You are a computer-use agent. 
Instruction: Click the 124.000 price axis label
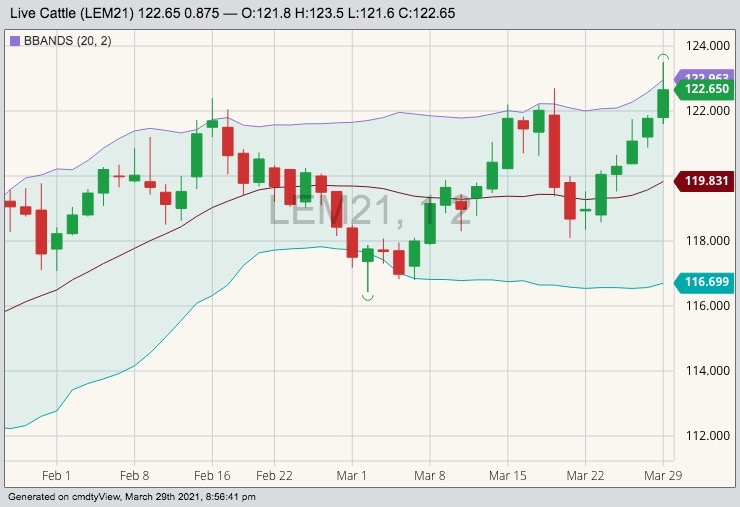coord(707,46)
